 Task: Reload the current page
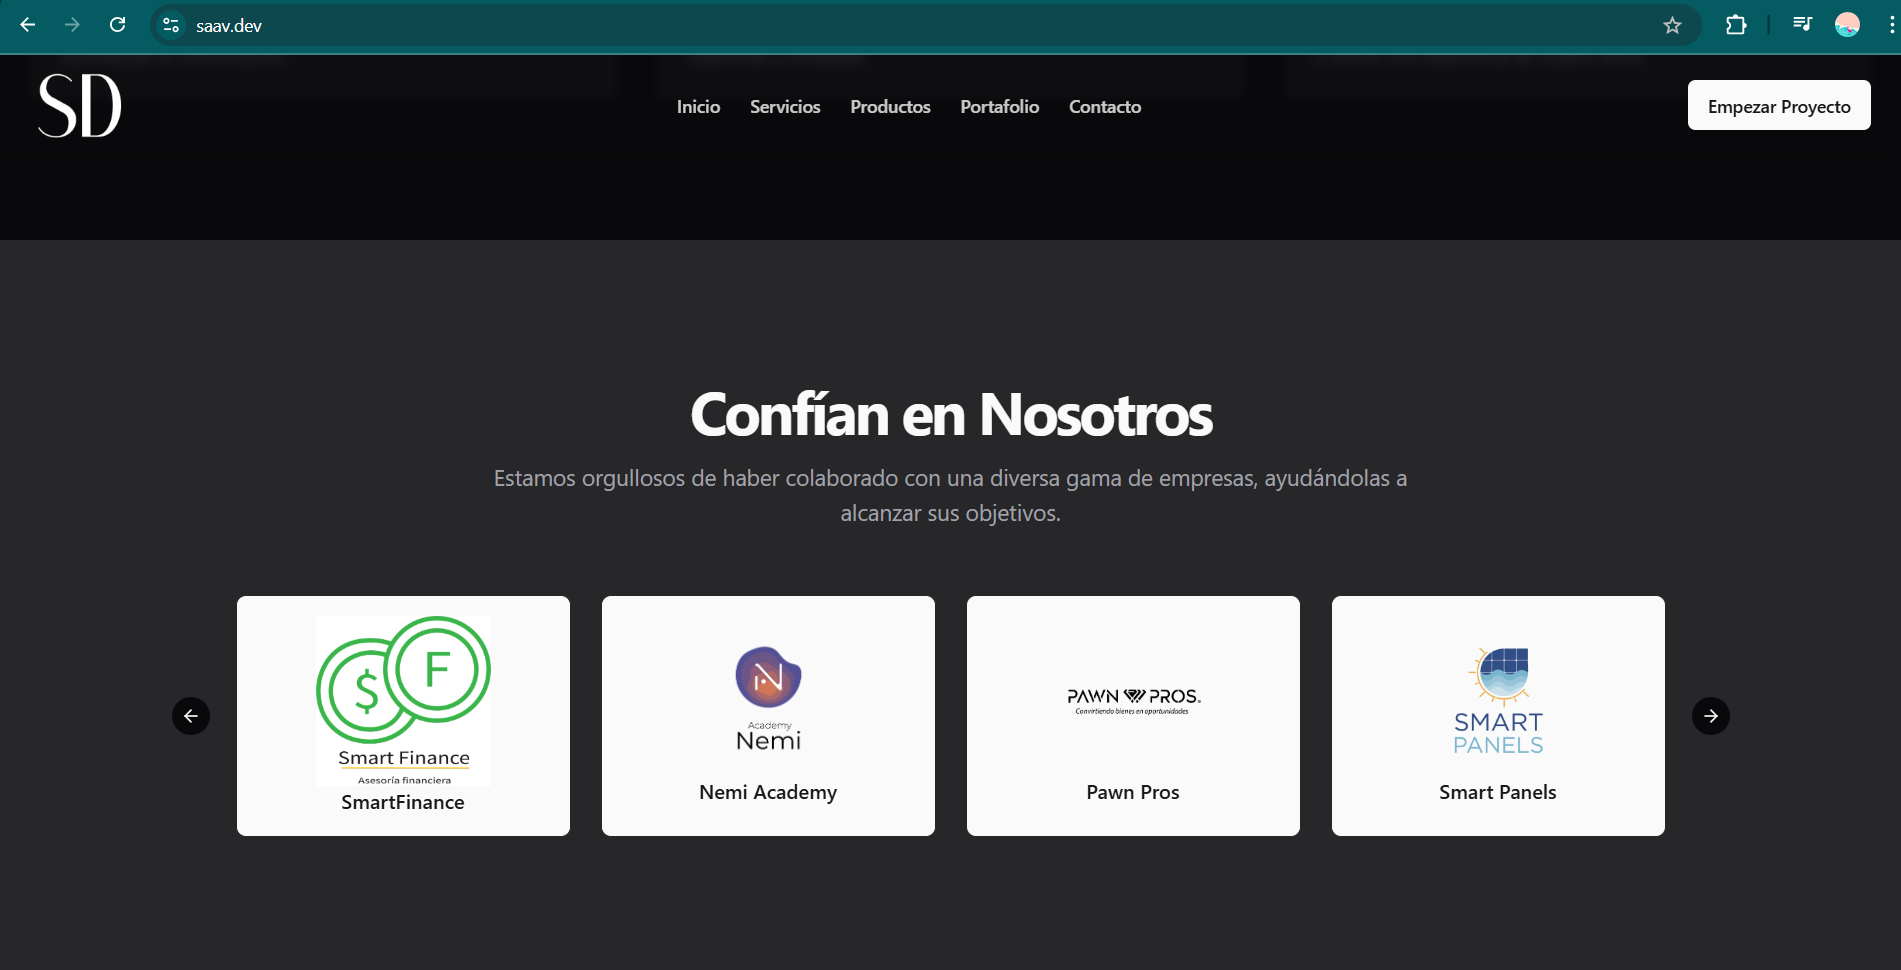click(117, 25)
